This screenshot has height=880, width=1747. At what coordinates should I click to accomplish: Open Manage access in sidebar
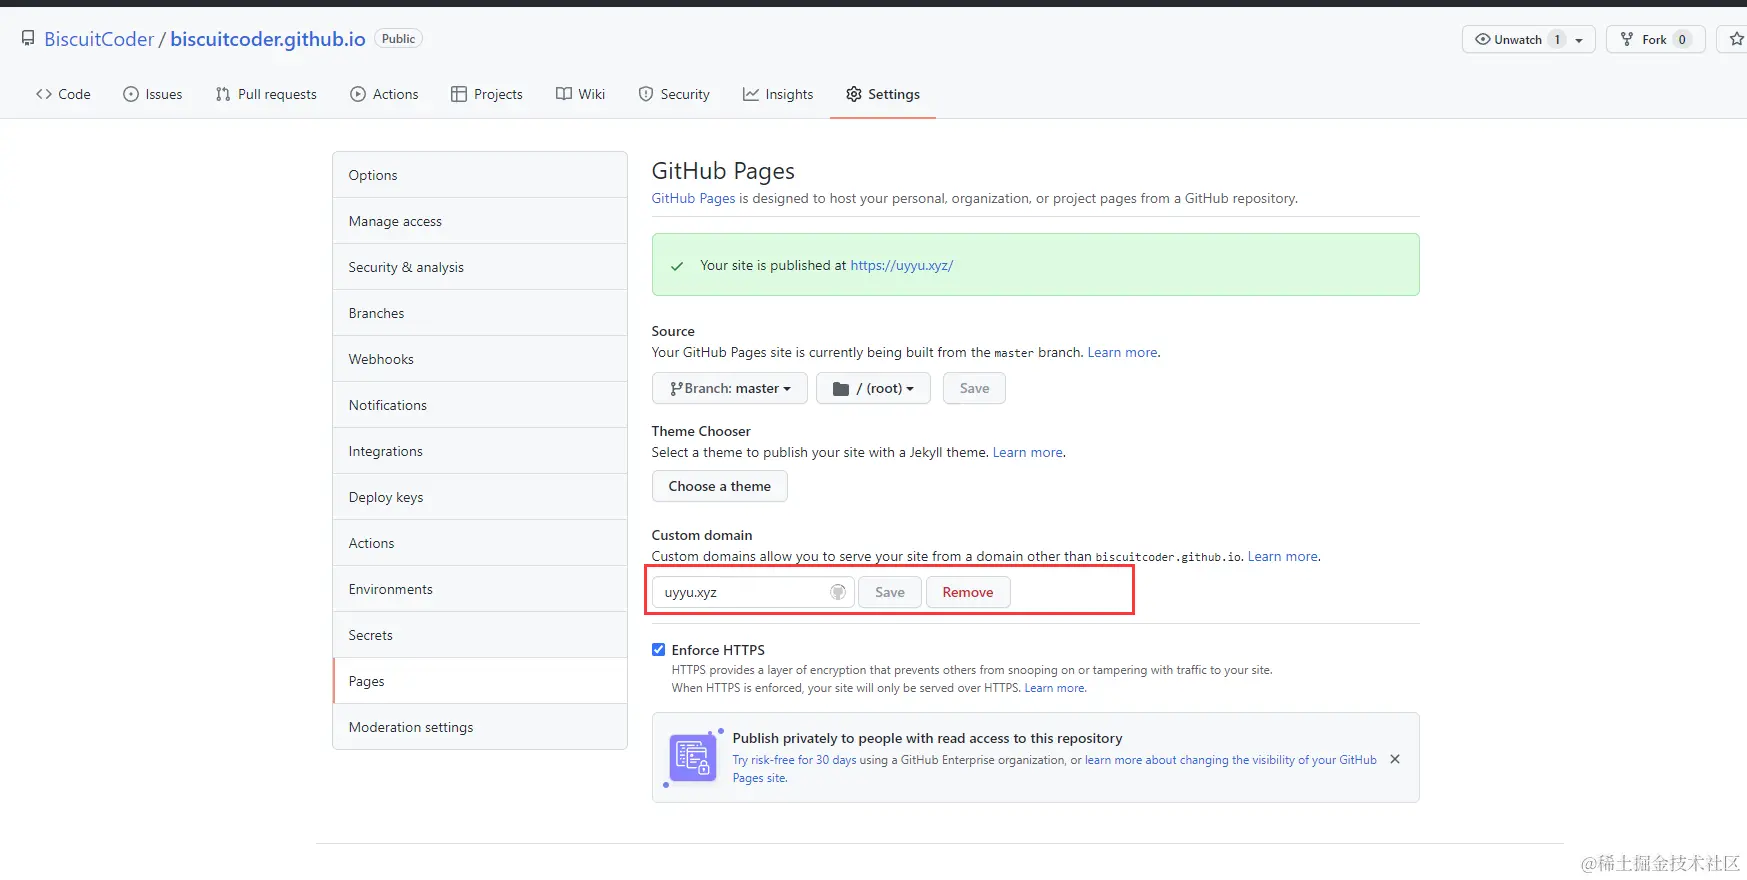click(480, 221)
